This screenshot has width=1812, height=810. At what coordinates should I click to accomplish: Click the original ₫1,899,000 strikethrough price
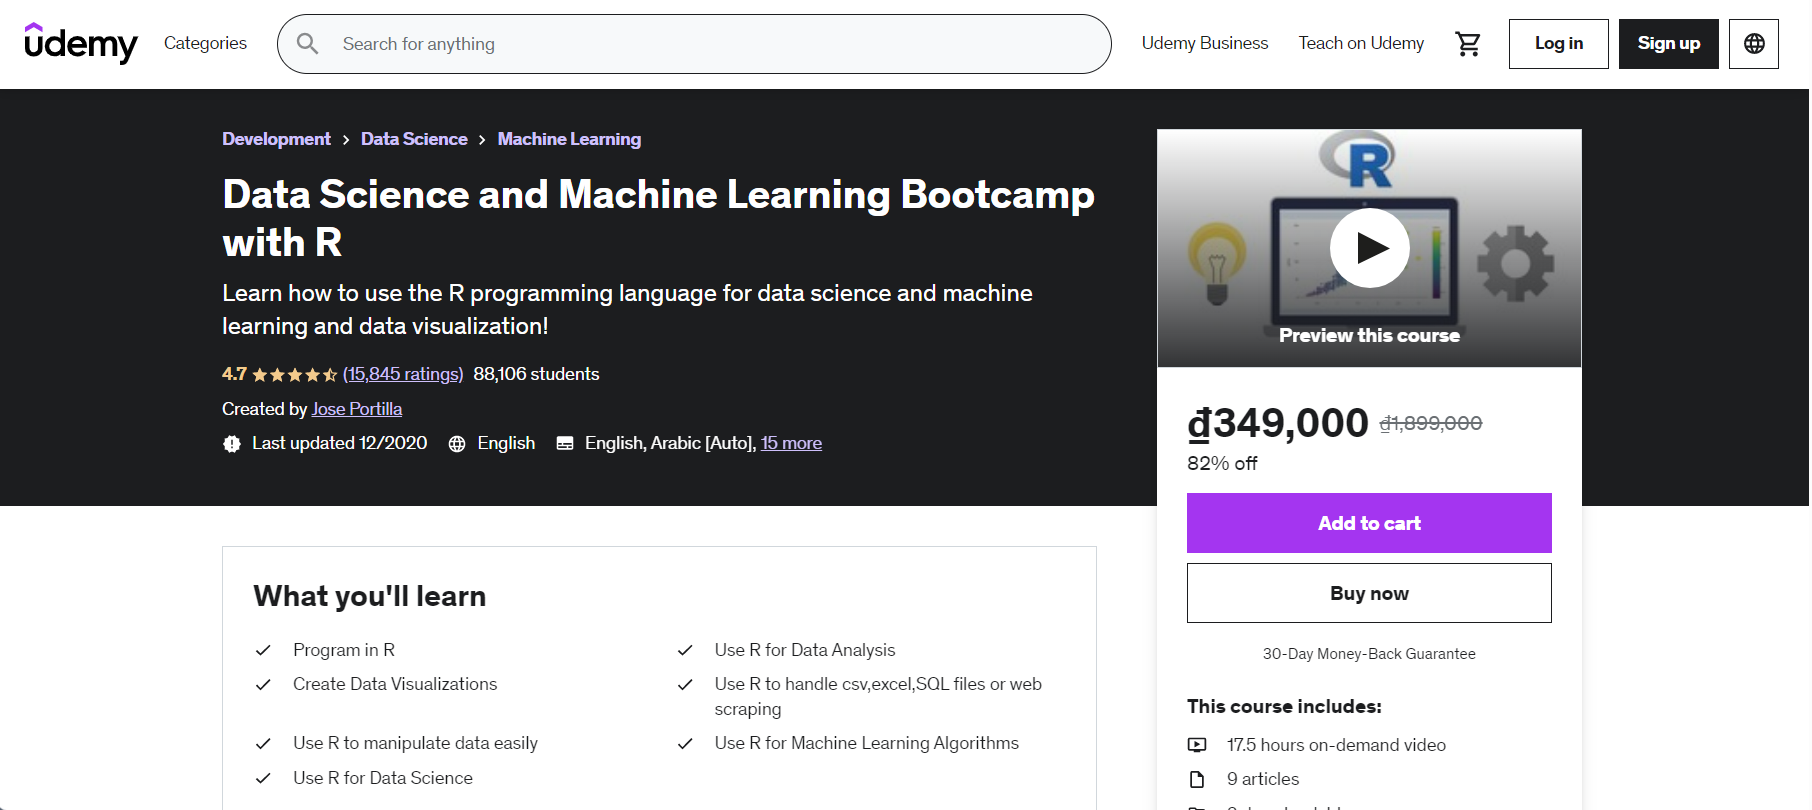pos(1430,424)
